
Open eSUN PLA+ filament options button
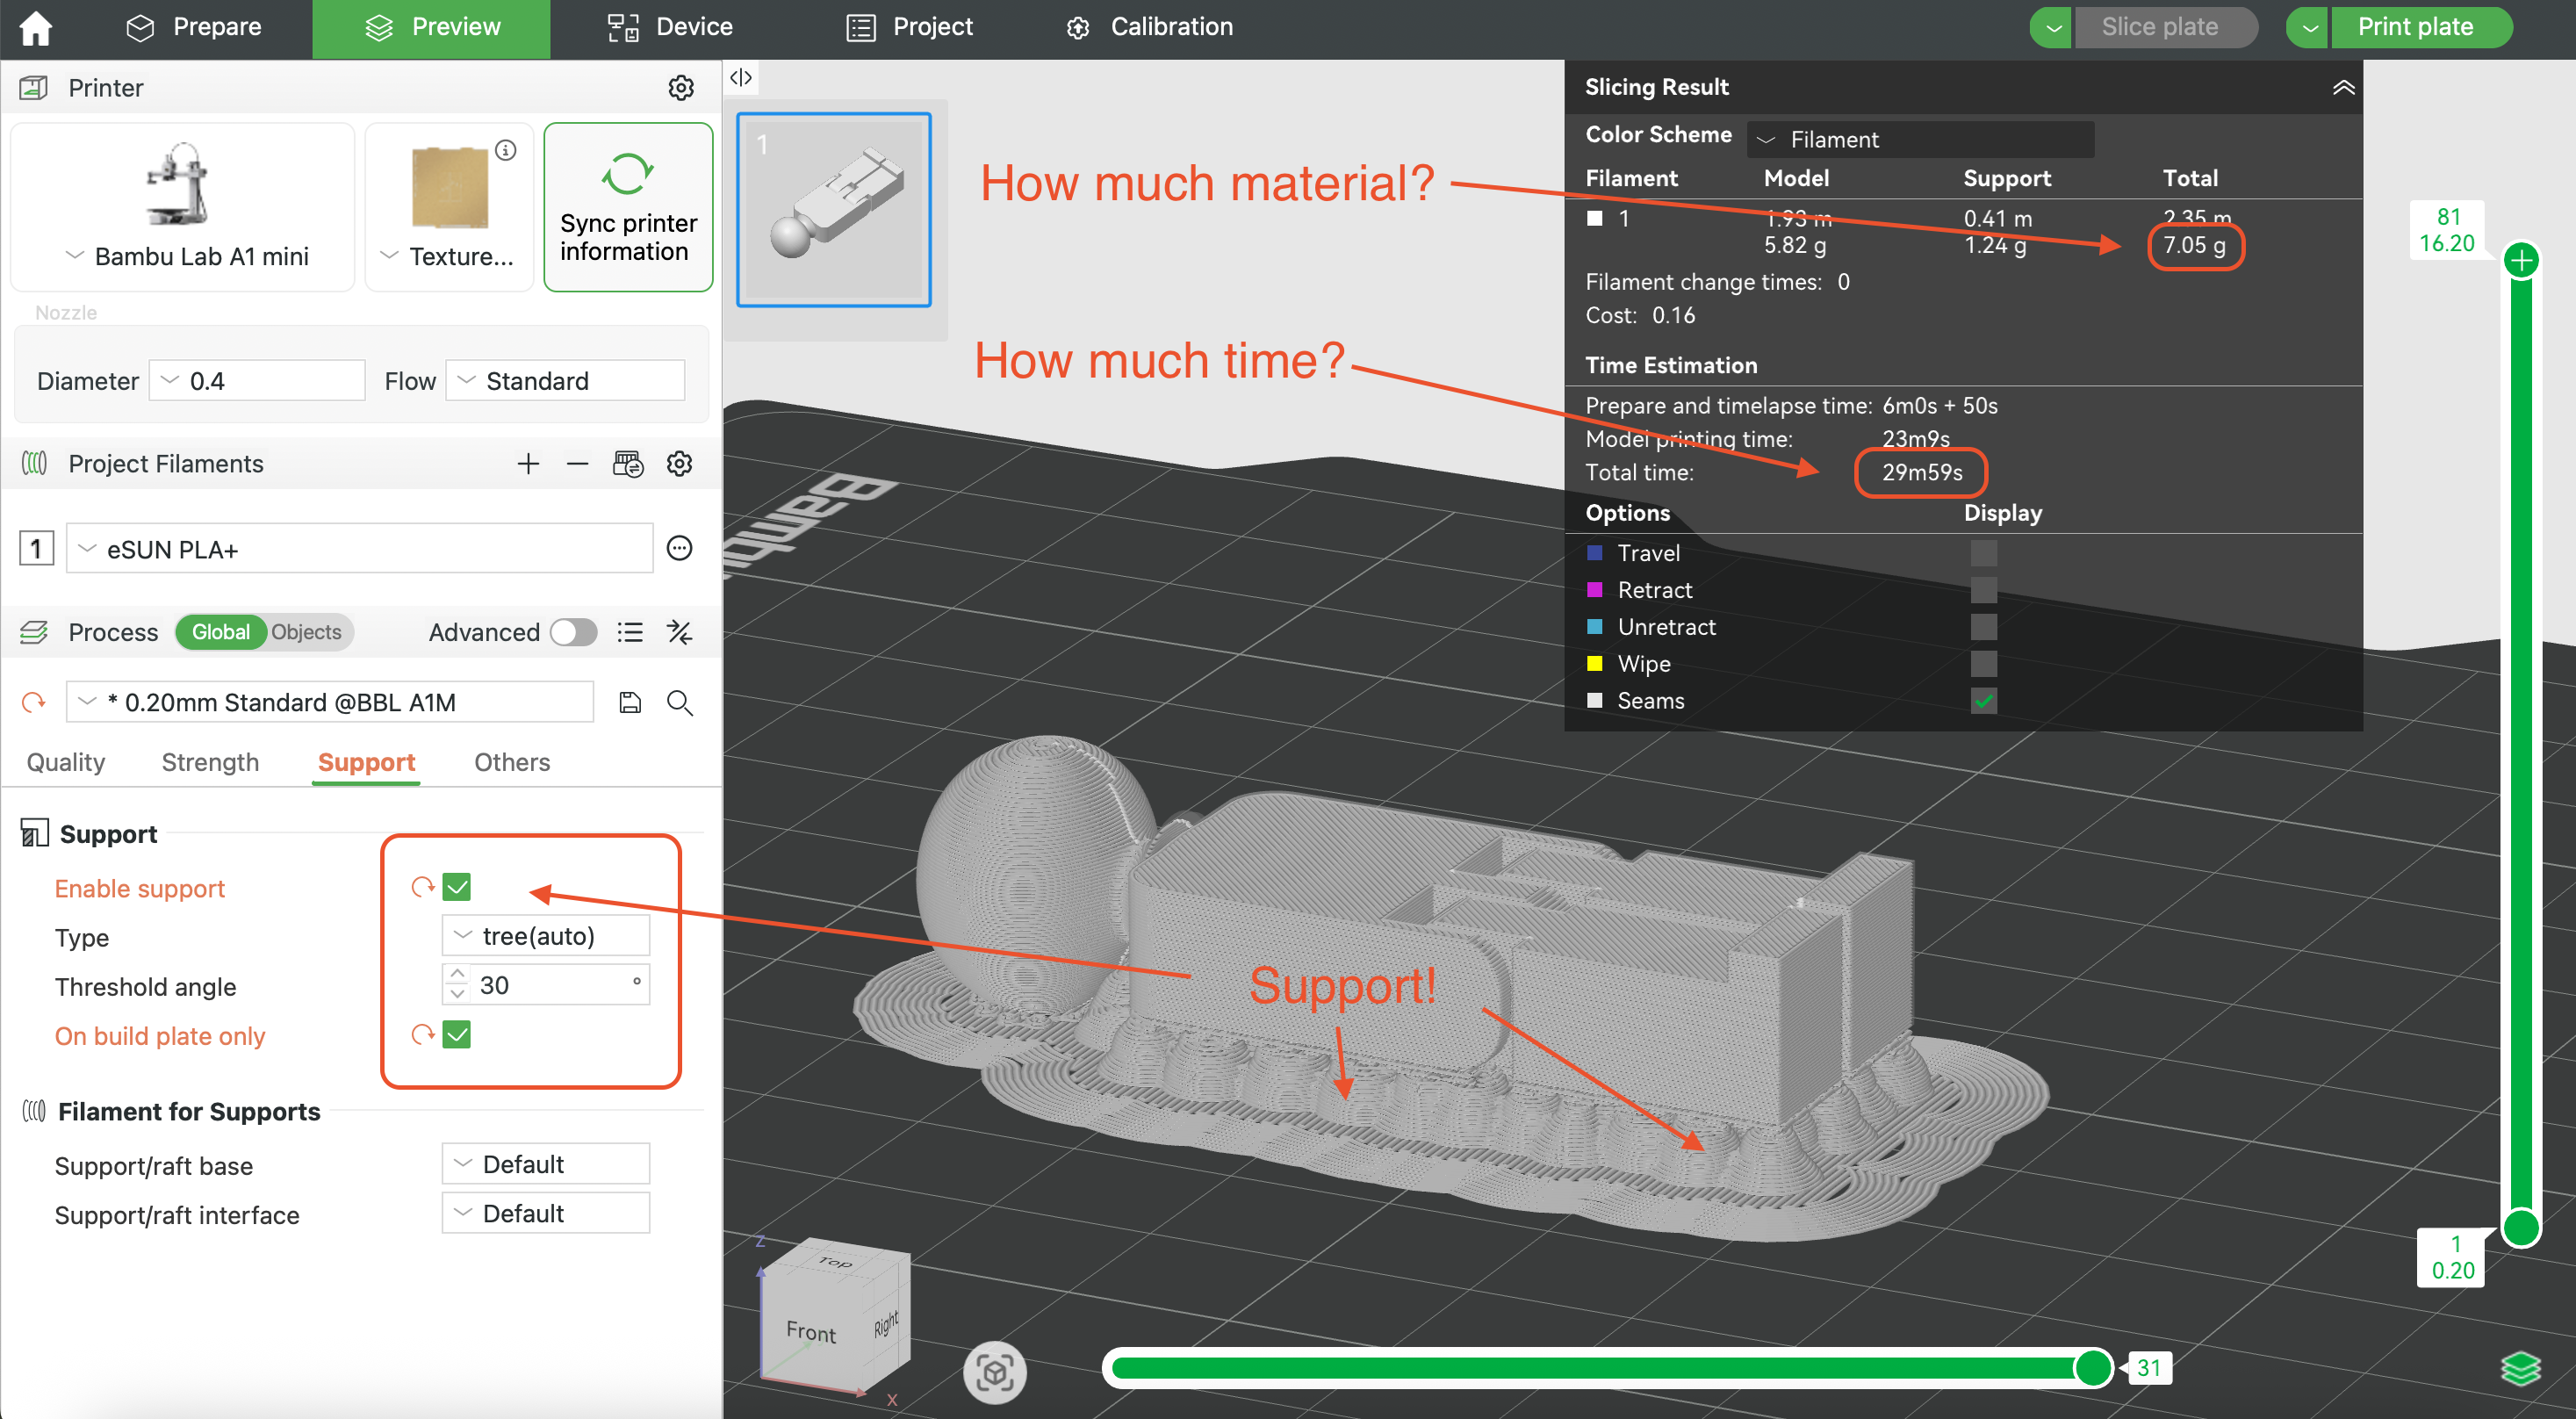tap(680, 549)
